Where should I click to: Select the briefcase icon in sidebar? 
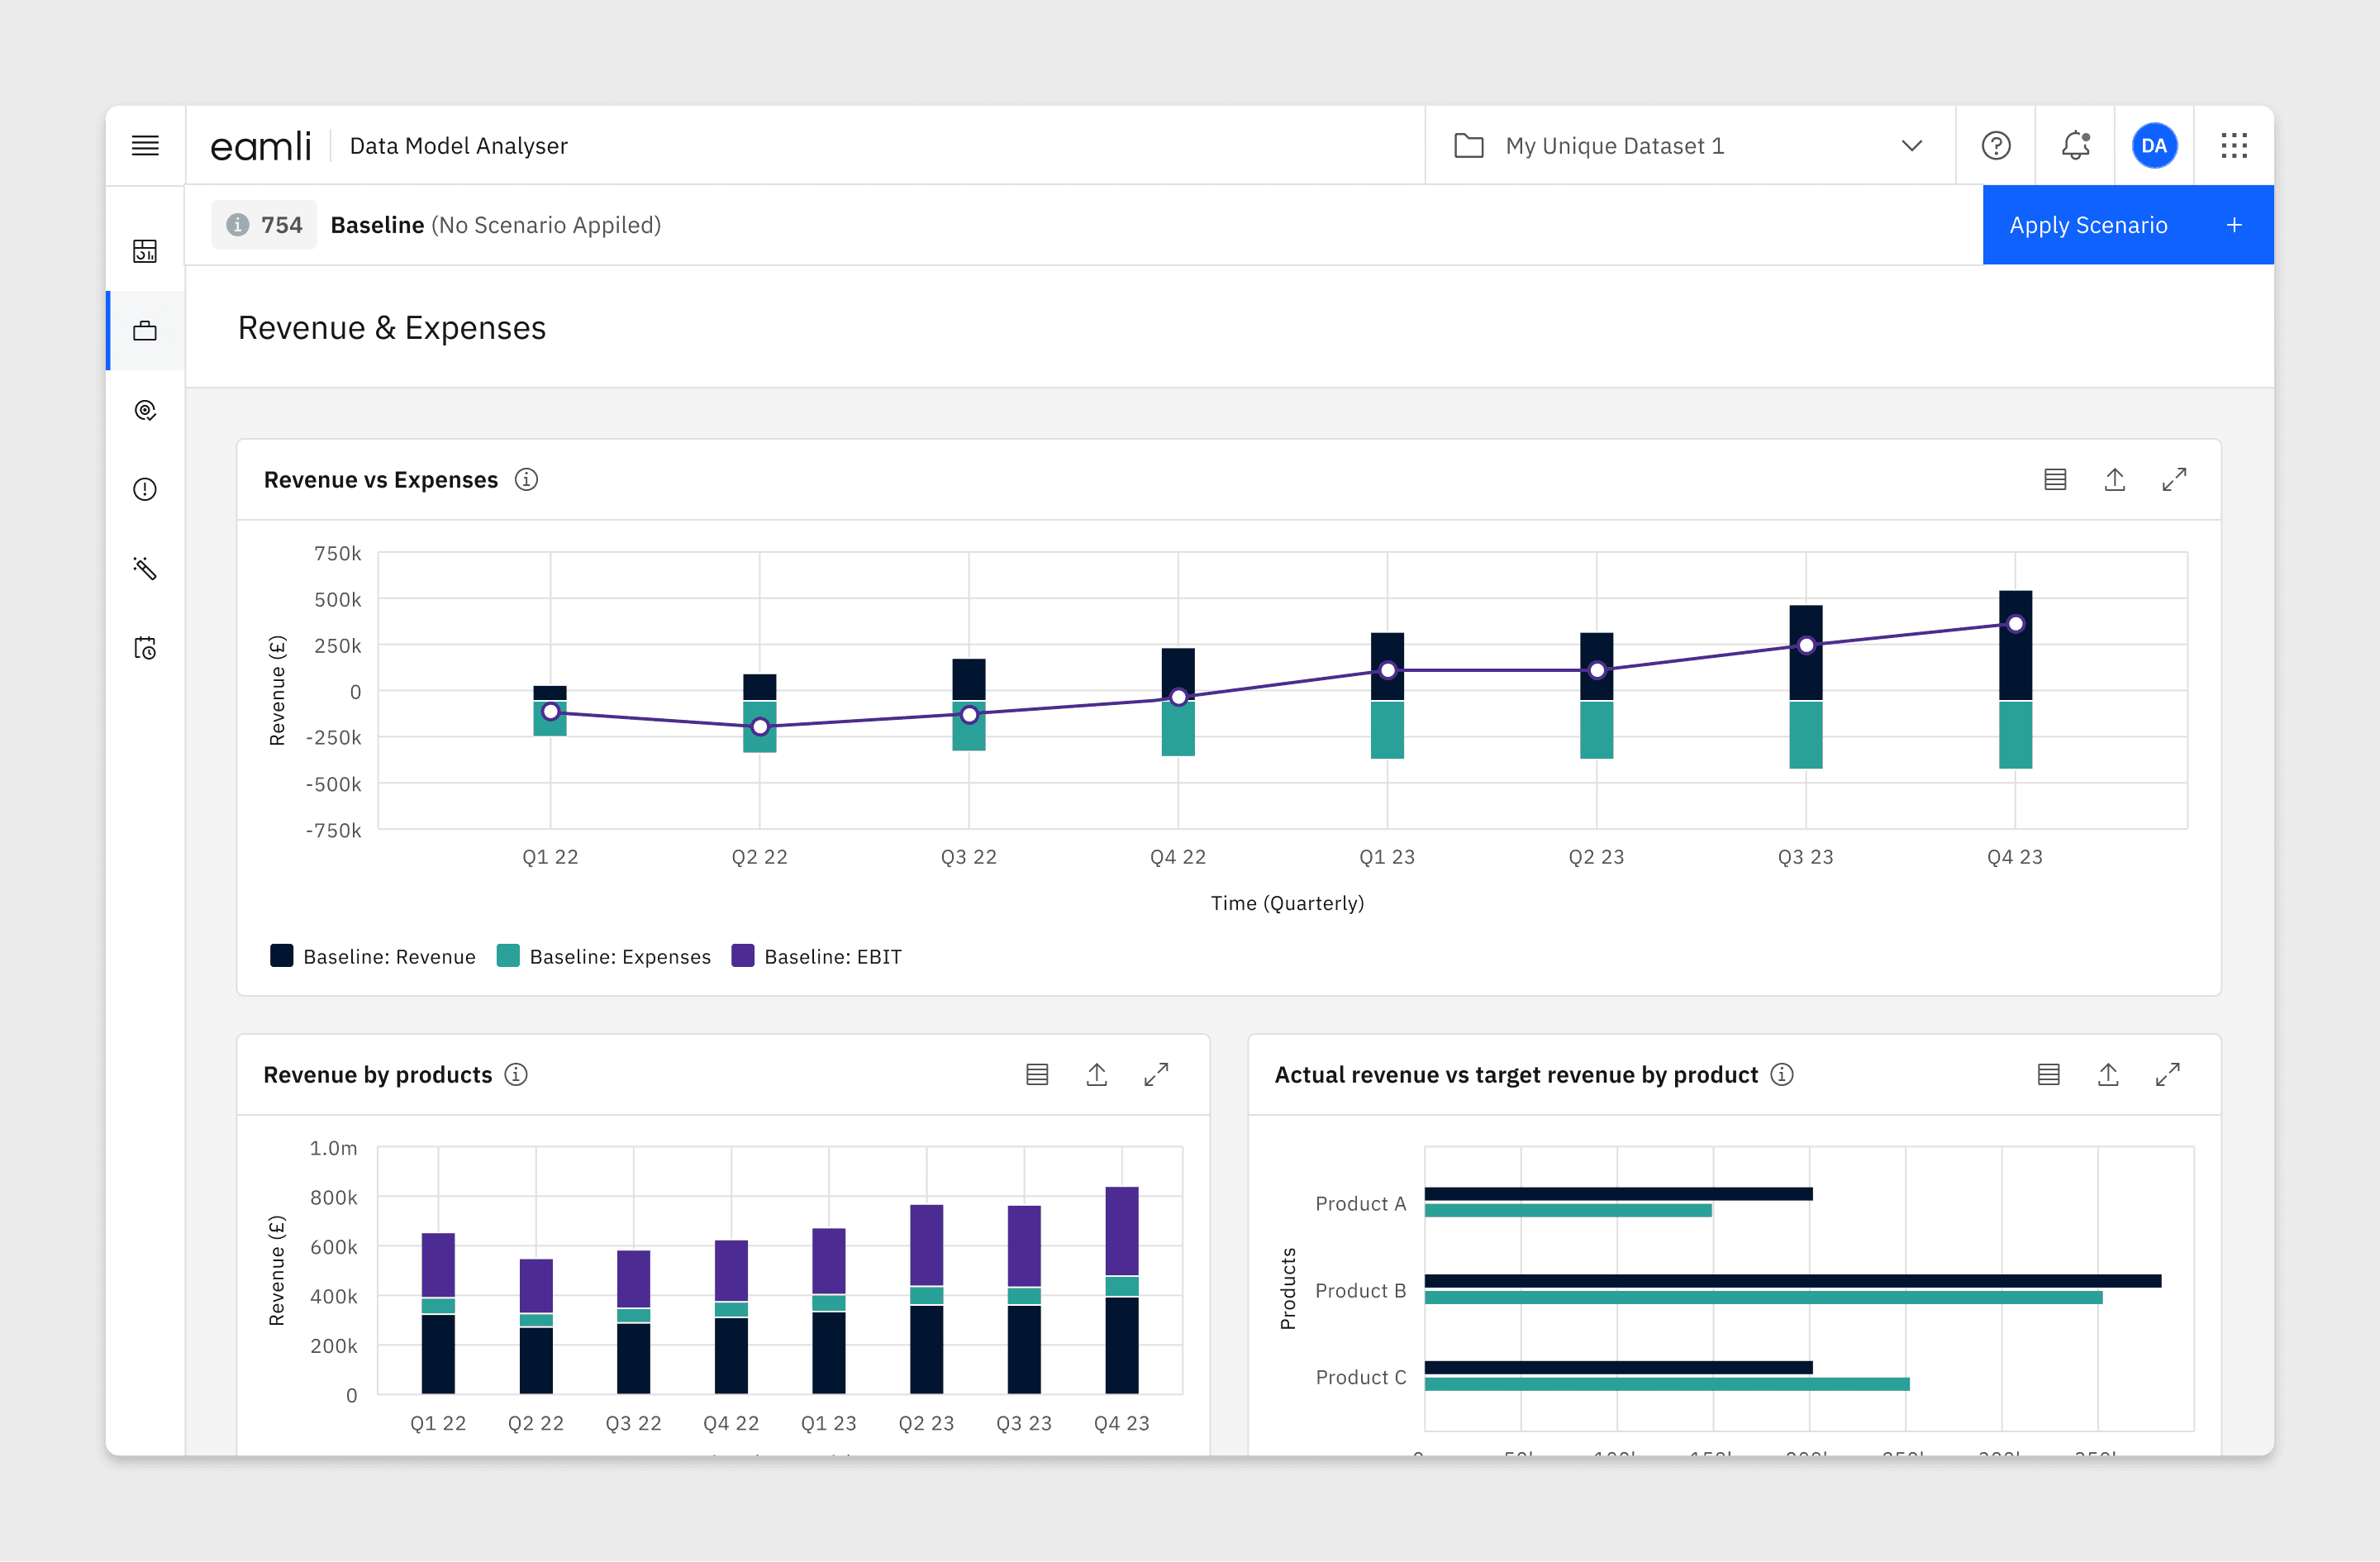(145, 331)
